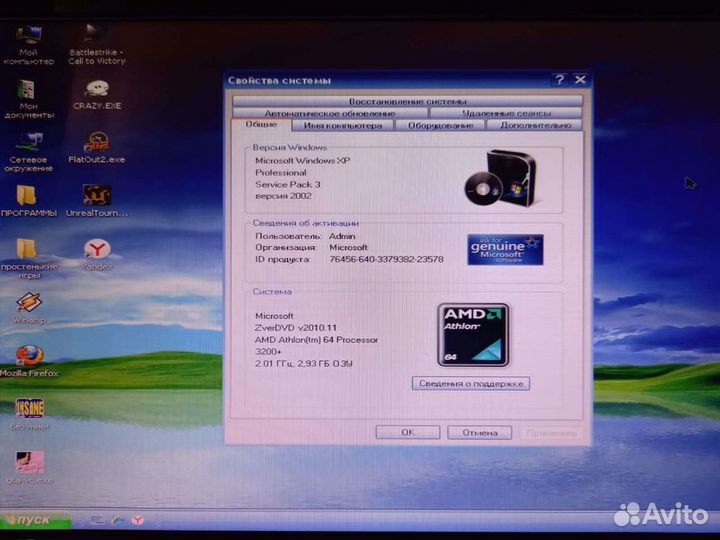Click the Yandex icon in quick launch
The width and height of the screenshot is (720, 540).
(138, 520)
